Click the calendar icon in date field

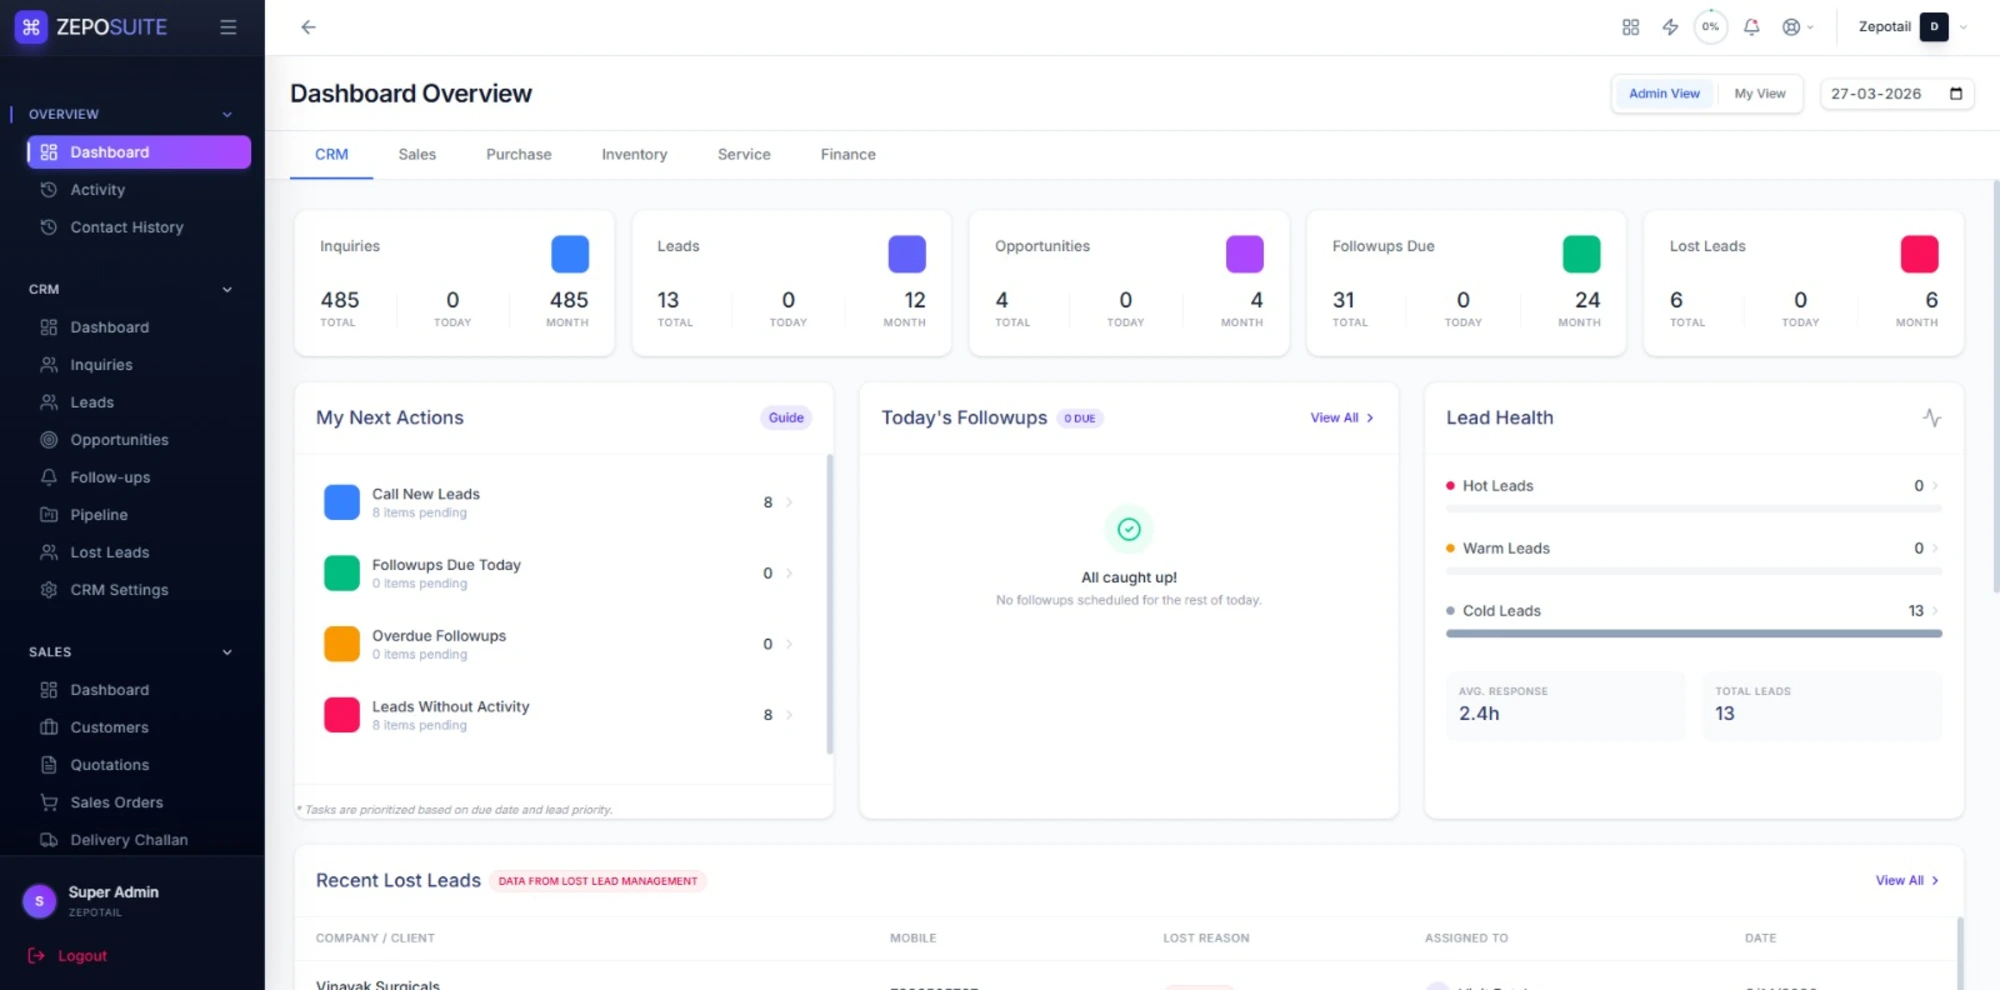(x=1956, y=94)
